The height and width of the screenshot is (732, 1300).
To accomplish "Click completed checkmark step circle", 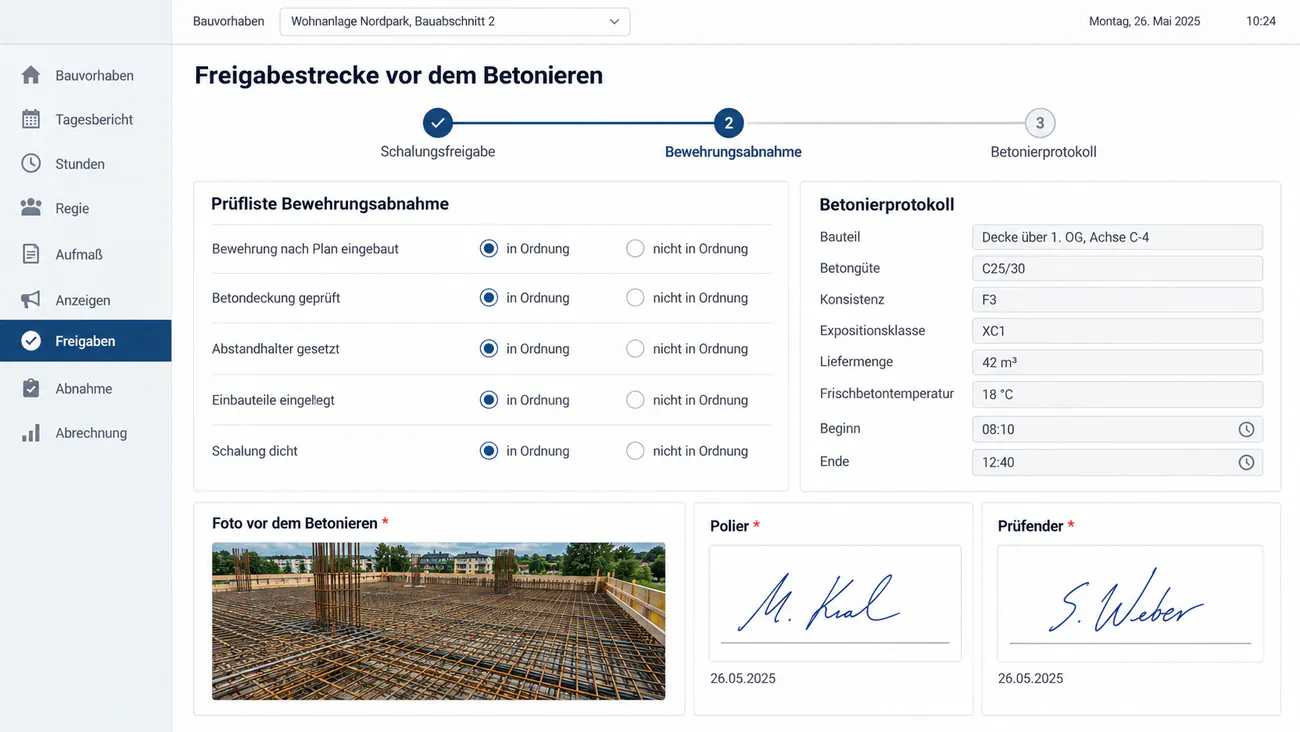I will coord(438,123).
